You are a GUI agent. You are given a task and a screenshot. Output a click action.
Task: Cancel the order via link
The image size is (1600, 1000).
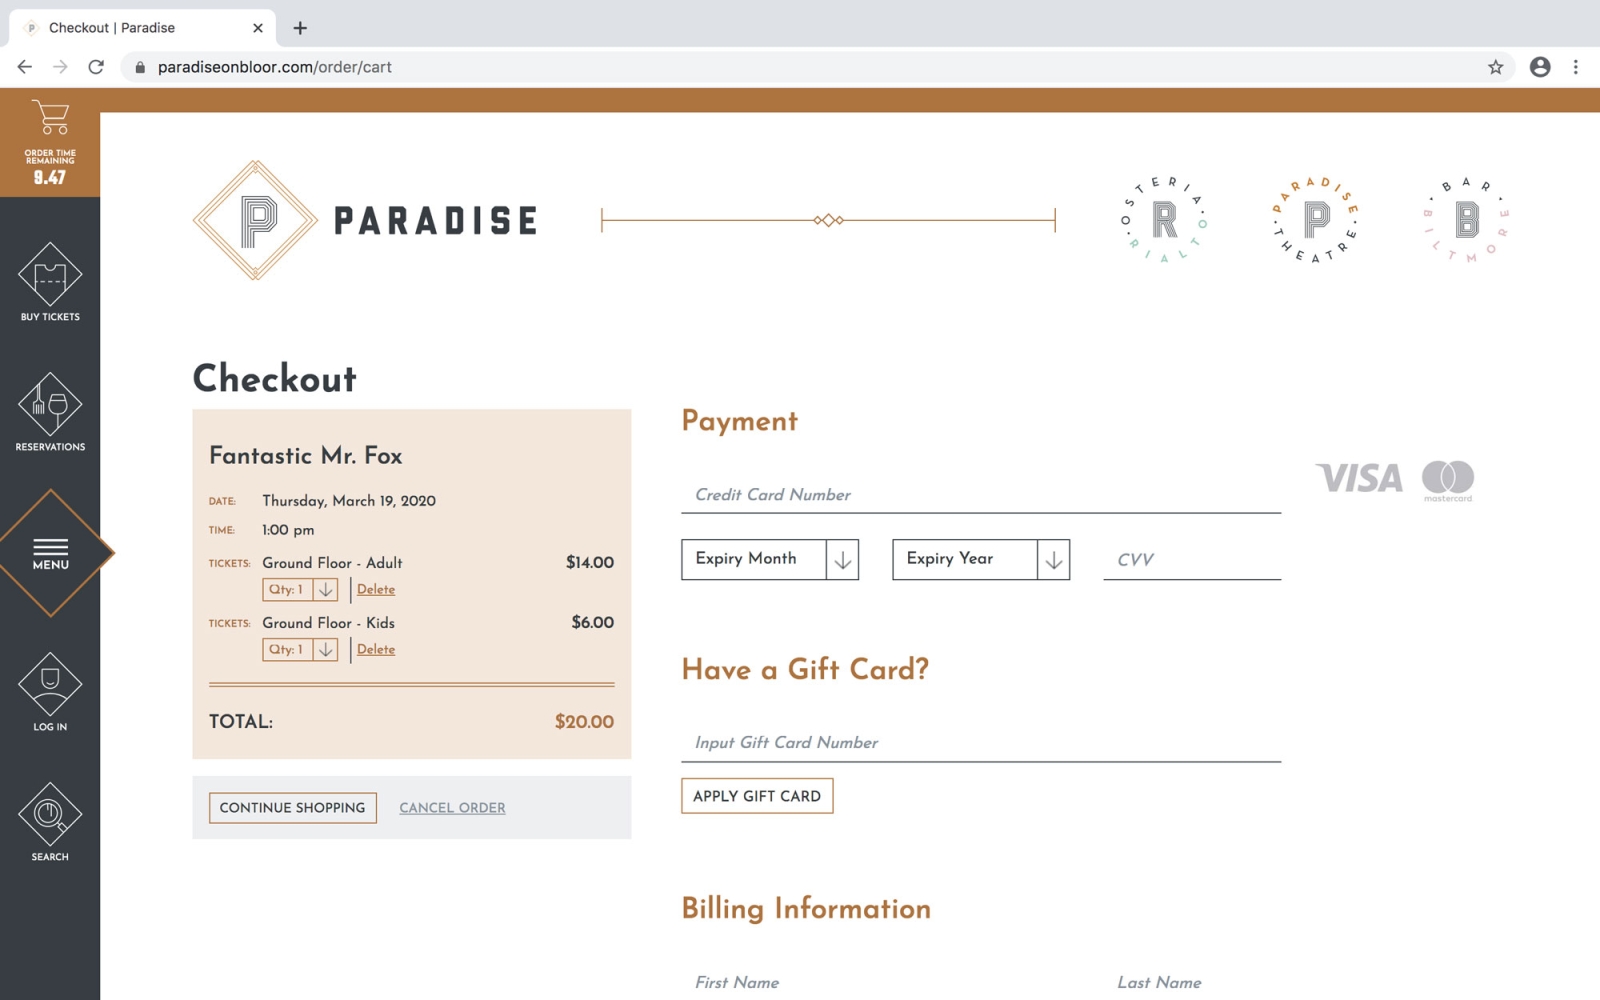point(452,808)
